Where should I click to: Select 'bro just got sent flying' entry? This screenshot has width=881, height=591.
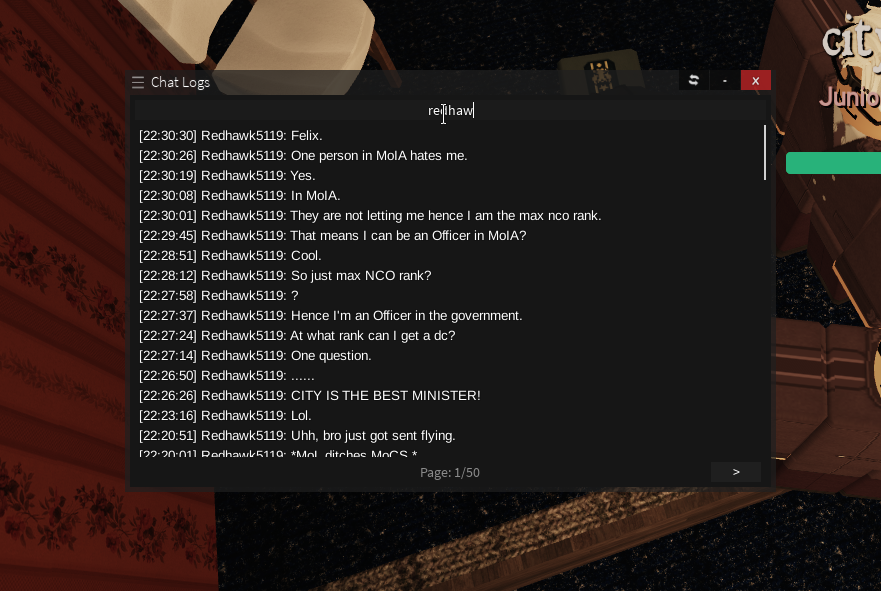(x=297, y=435)
